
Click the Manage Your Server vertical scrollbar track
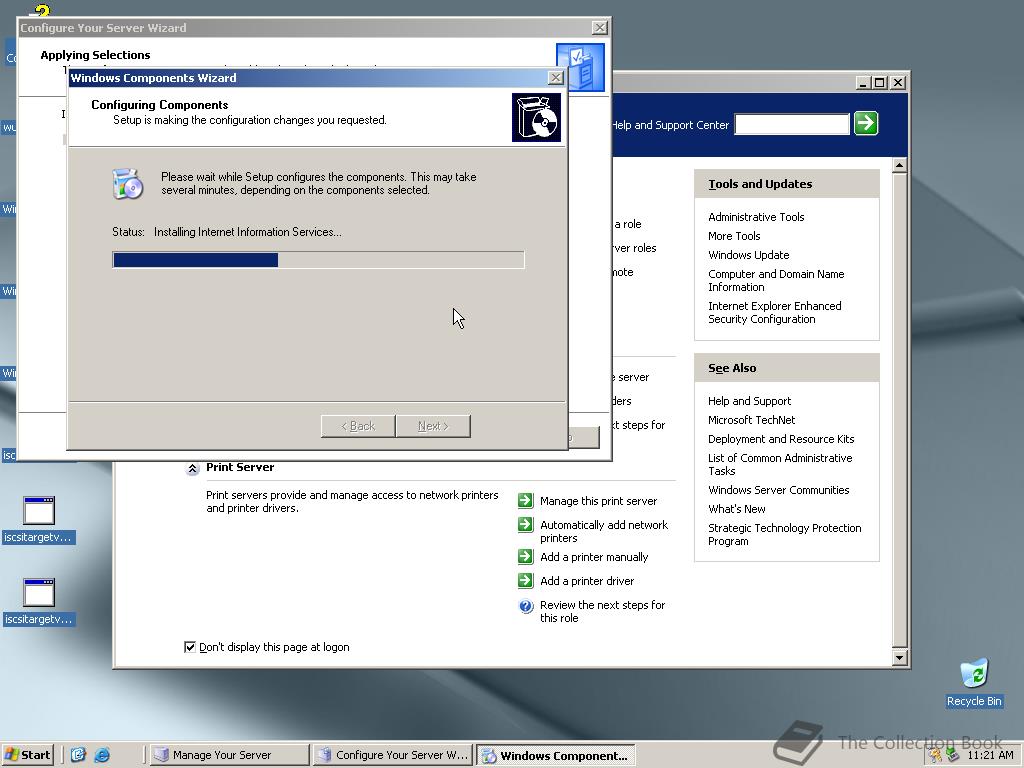point(899,411)
